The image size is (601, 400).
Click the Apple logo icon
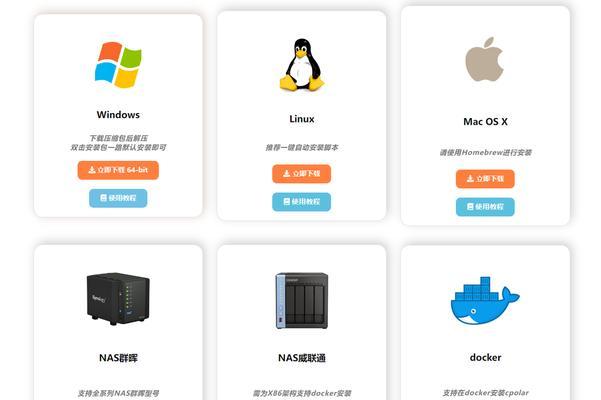coord(484,59)
